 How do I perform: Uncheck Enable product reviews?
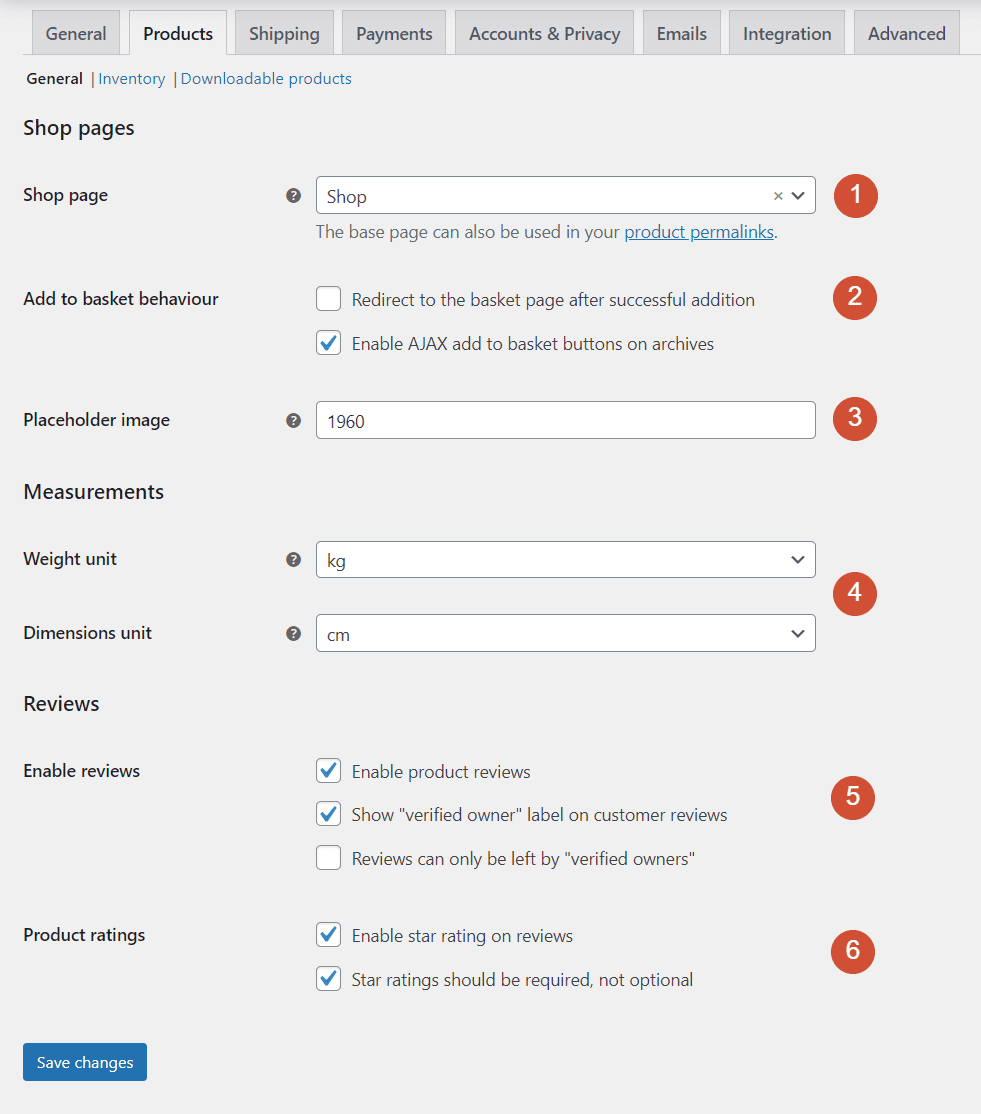pos(328,770)
